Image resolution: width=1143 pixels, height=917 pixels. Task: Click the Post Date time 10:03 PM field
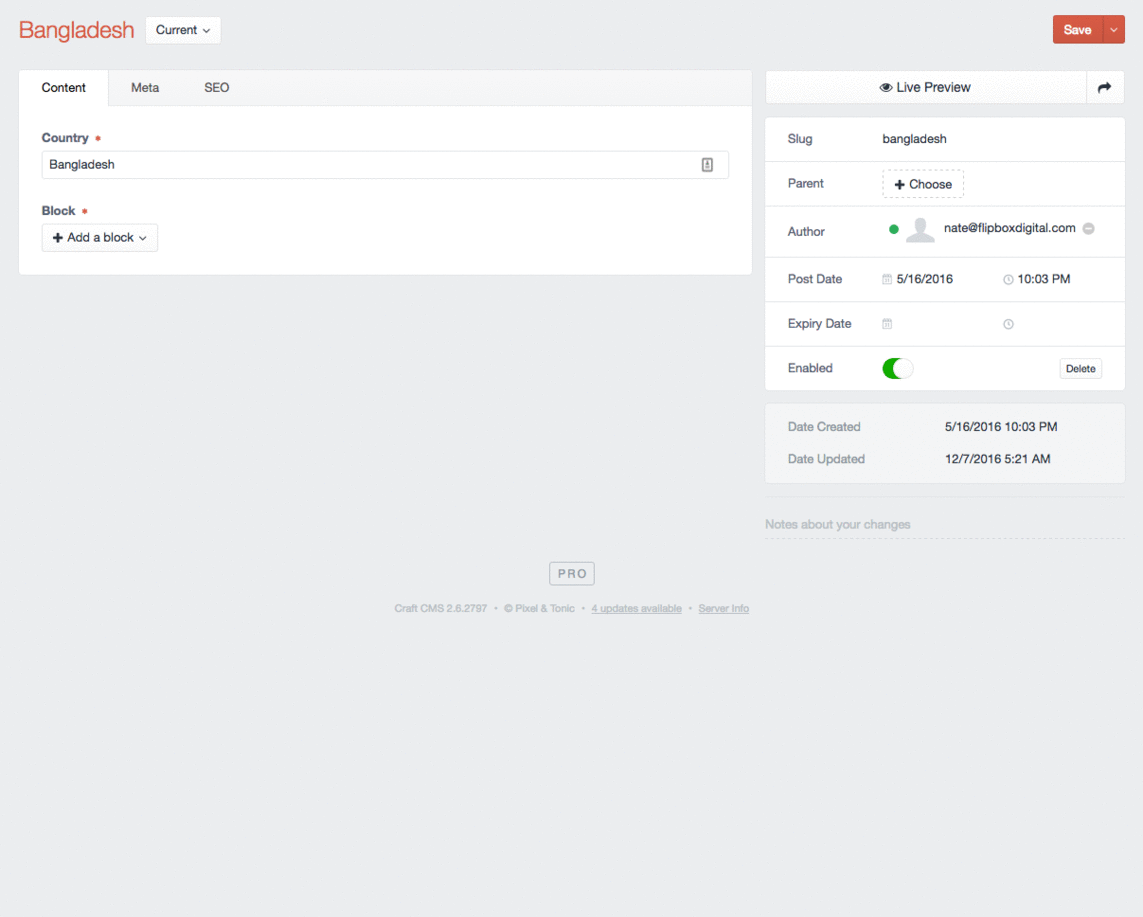1044,279
